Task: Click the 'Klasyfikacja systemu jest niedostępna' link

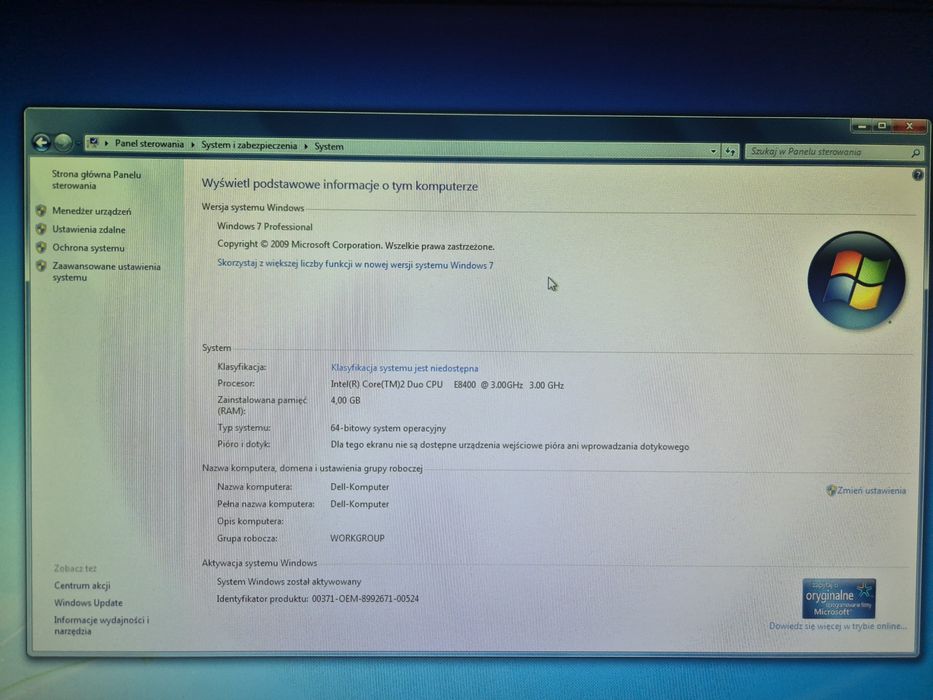Action: 404,368
